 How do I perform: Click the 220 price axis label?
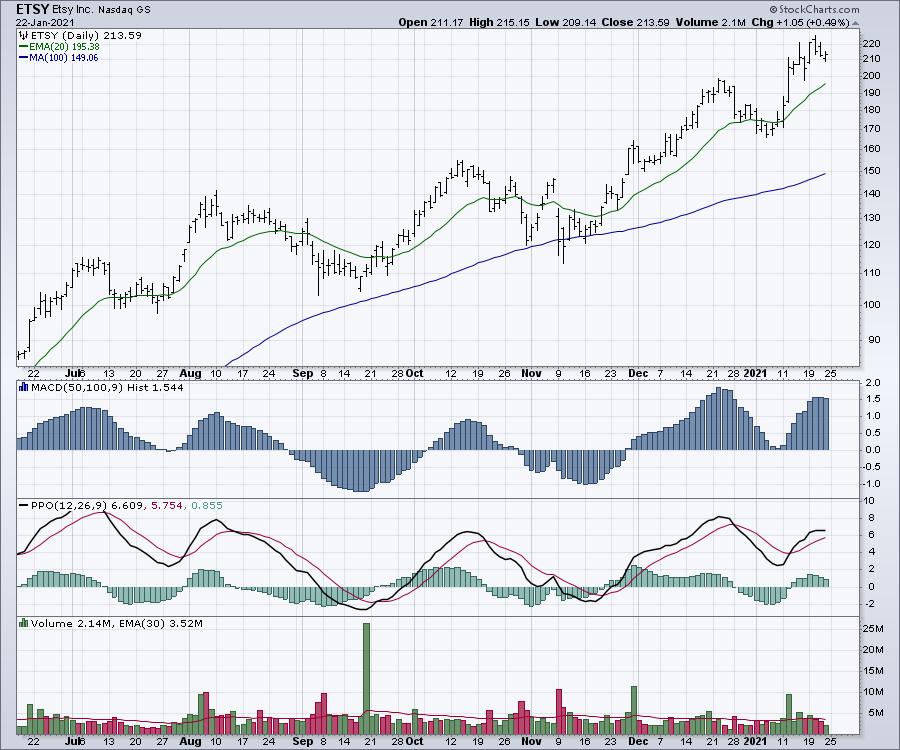(871, 44)
